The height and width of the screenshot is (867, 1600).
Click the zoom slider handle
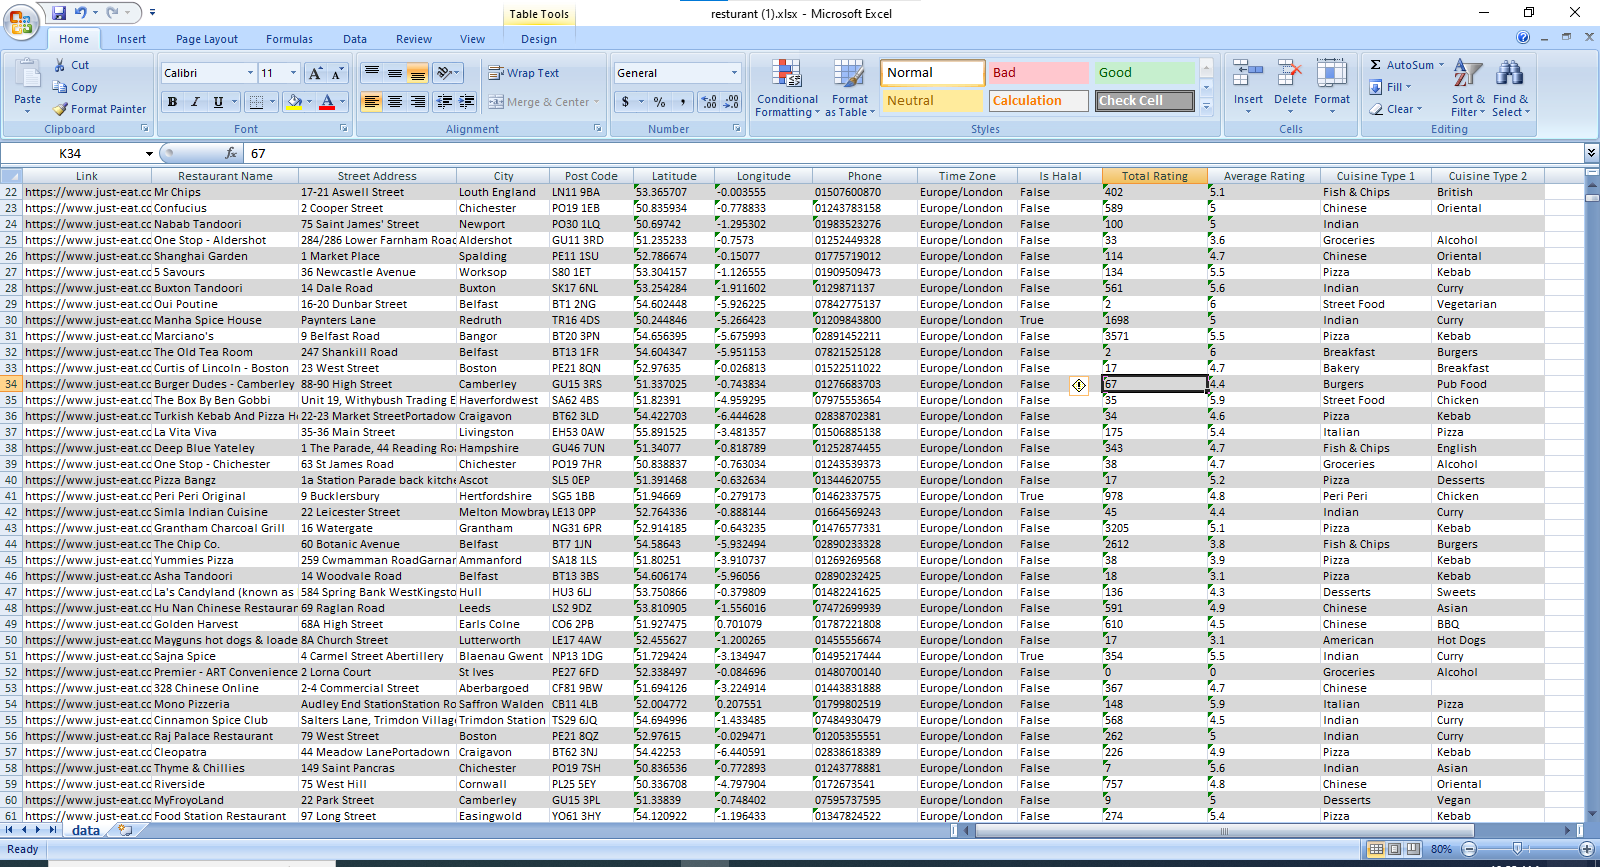pyautogui.click(x=1518, y=849)
